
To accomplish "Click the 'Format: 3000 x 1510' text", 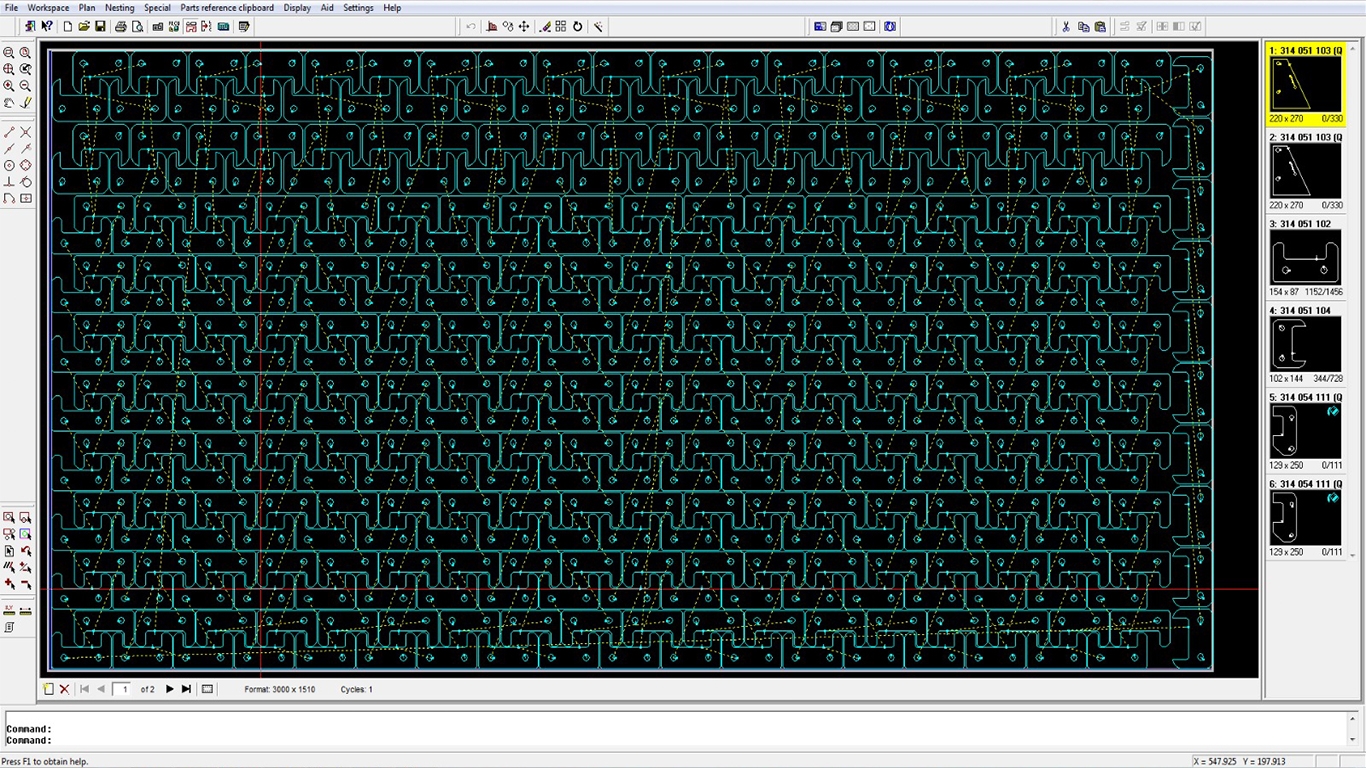I will (280, 689).
